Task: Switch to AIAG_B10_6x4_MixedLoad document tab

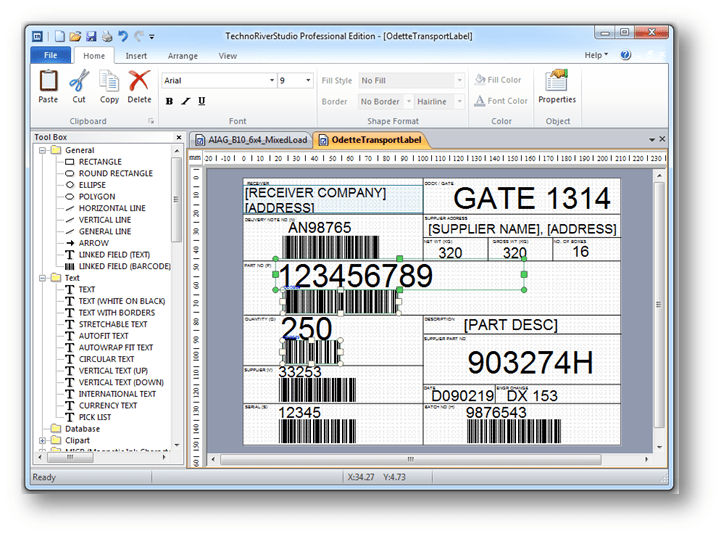Action: point(252,140)
